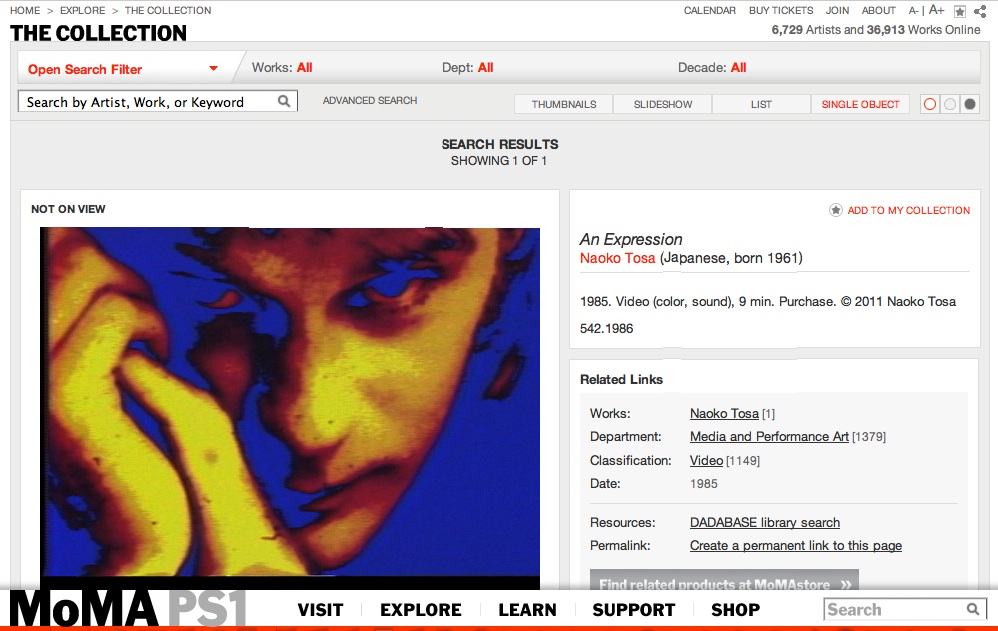This screenshot has width=998, height=631.
Task: Expand the Open Search Filter dropdown arrow
Action: [x=213, y=68]
